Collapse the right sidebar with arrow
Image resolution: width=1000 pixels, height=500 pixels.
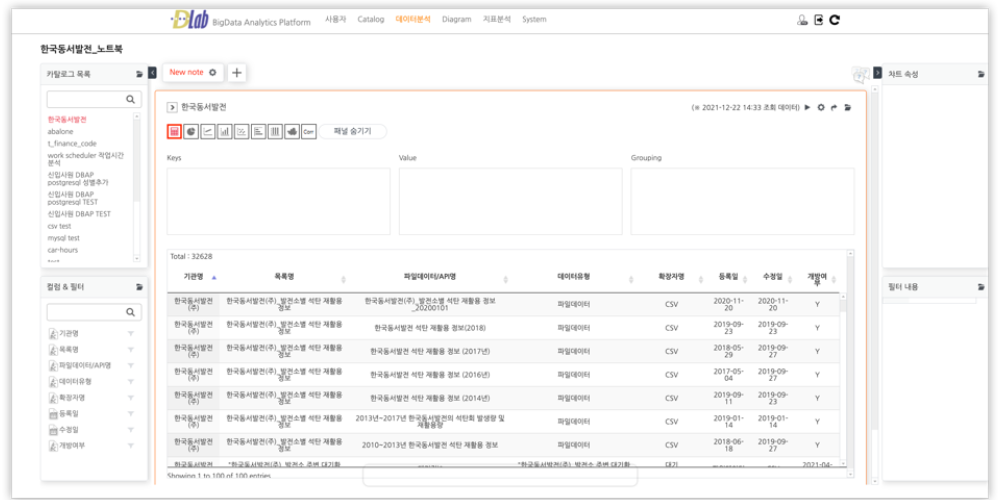click(878, 73)
